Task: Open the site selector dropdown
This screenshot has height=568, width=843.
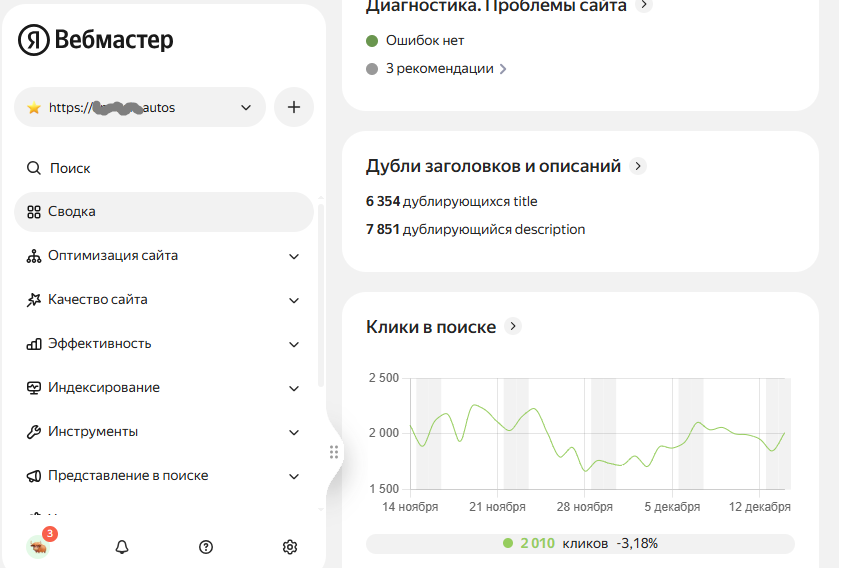Action: coord(140,107)
